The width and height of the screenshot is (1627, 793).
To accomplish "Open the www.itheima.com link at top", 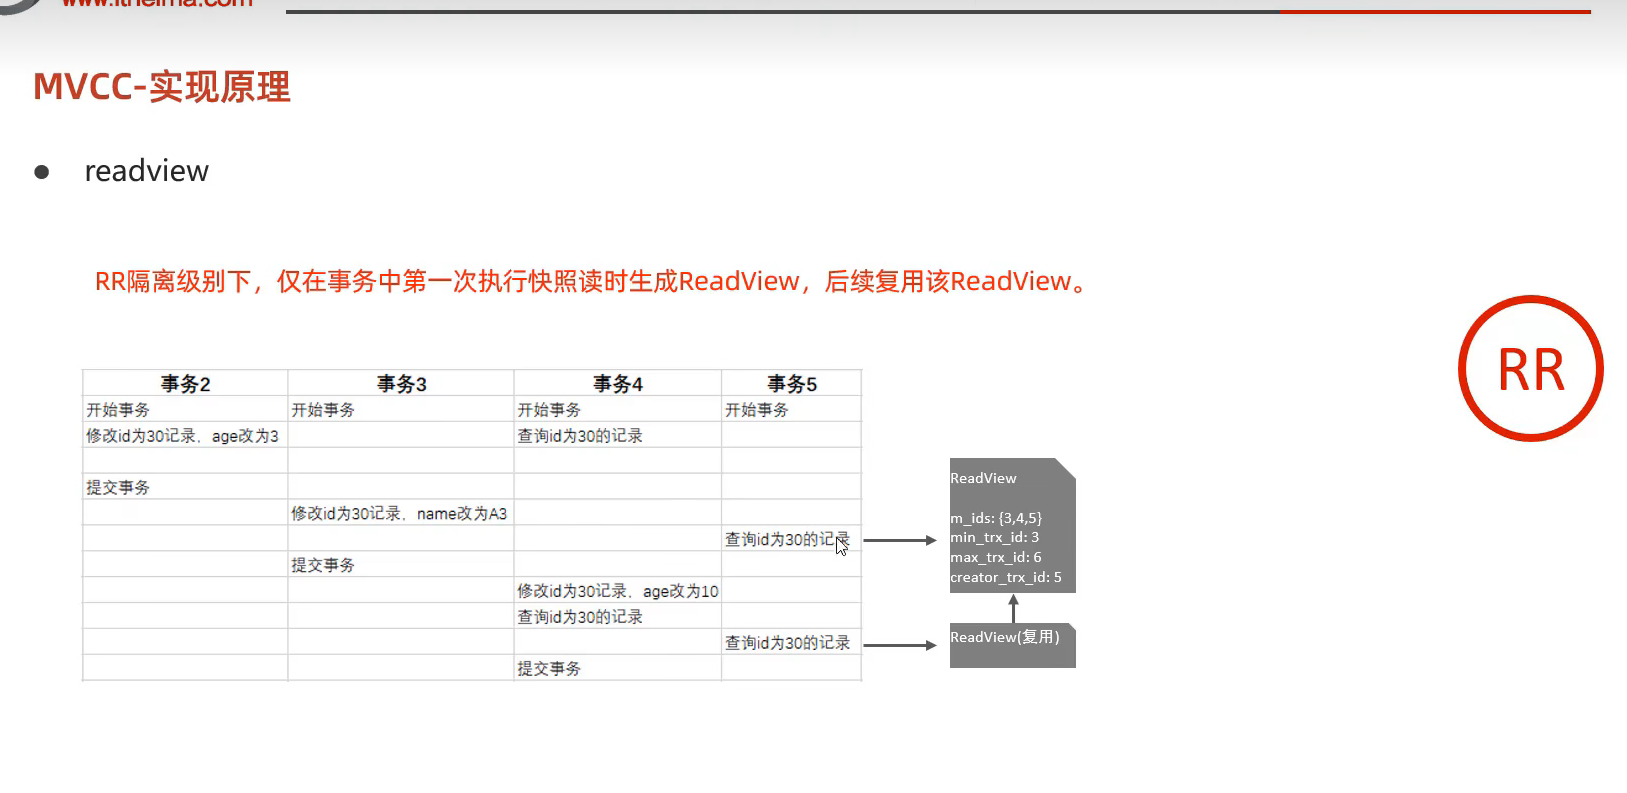I will [157, 4].
